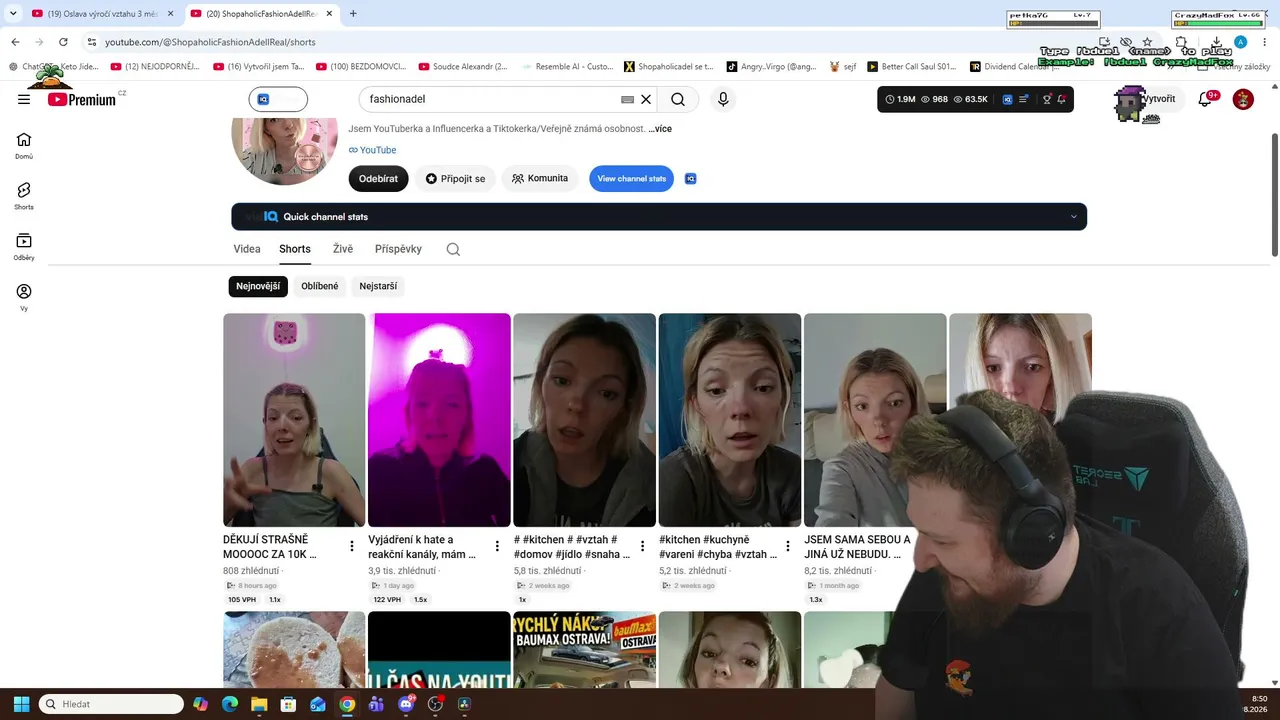
Task: Click View channel stats button
Action: (631, 179)
